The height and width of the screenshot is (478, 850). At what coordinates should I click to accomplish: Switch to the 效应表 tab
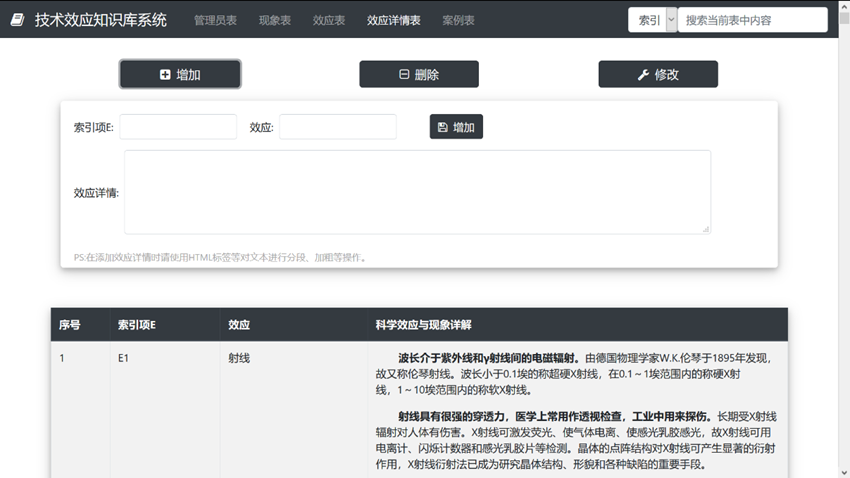[329, 20]
